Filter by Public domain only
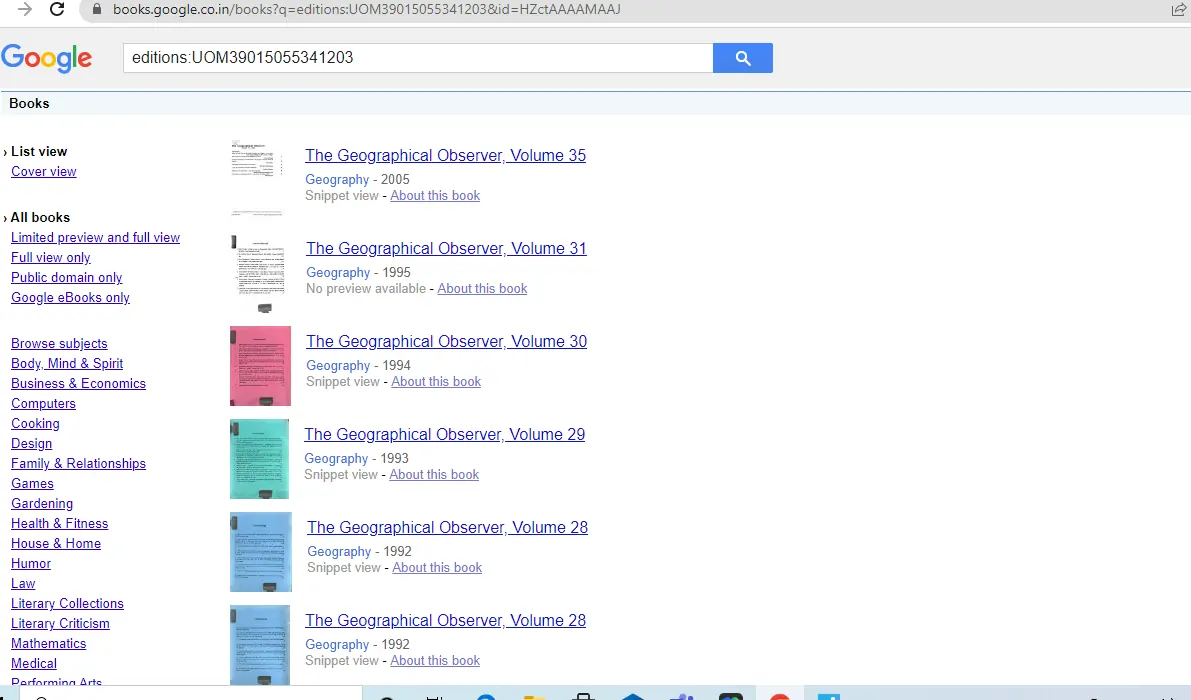The height and width of the screenshot is (700, 1191). click(x=66, y=278)
